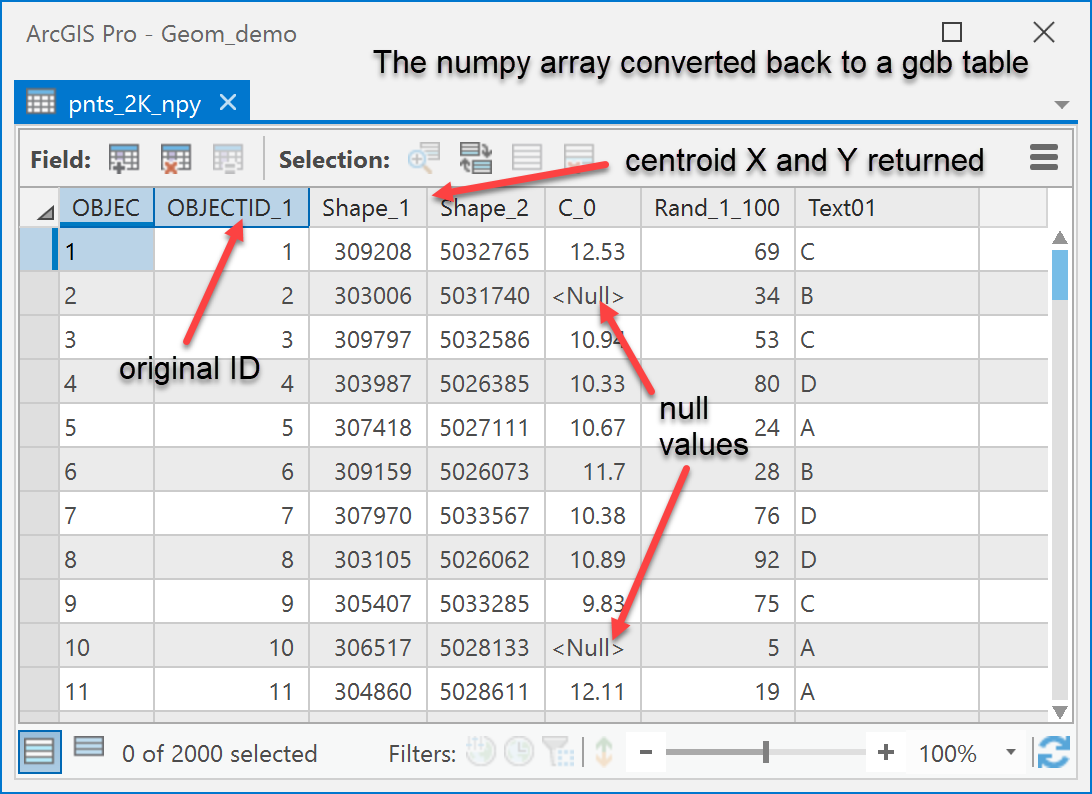Click the Calculate Field icon
The height and width of the screenshot is (794, 1092).
coord(228,159)
